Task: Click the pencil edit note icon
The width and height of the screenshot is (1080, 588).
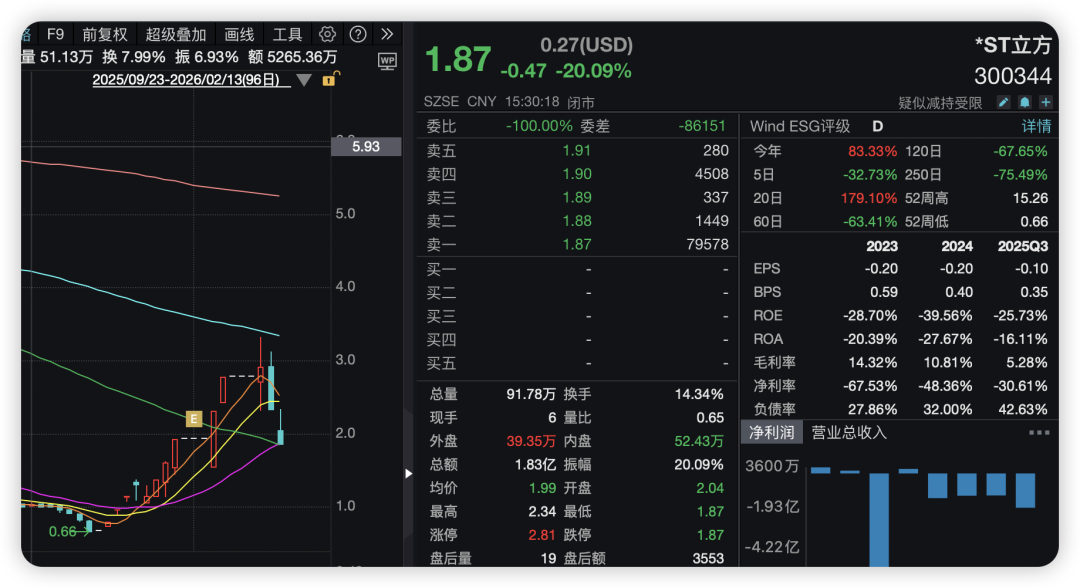Action: point(1004,103)
